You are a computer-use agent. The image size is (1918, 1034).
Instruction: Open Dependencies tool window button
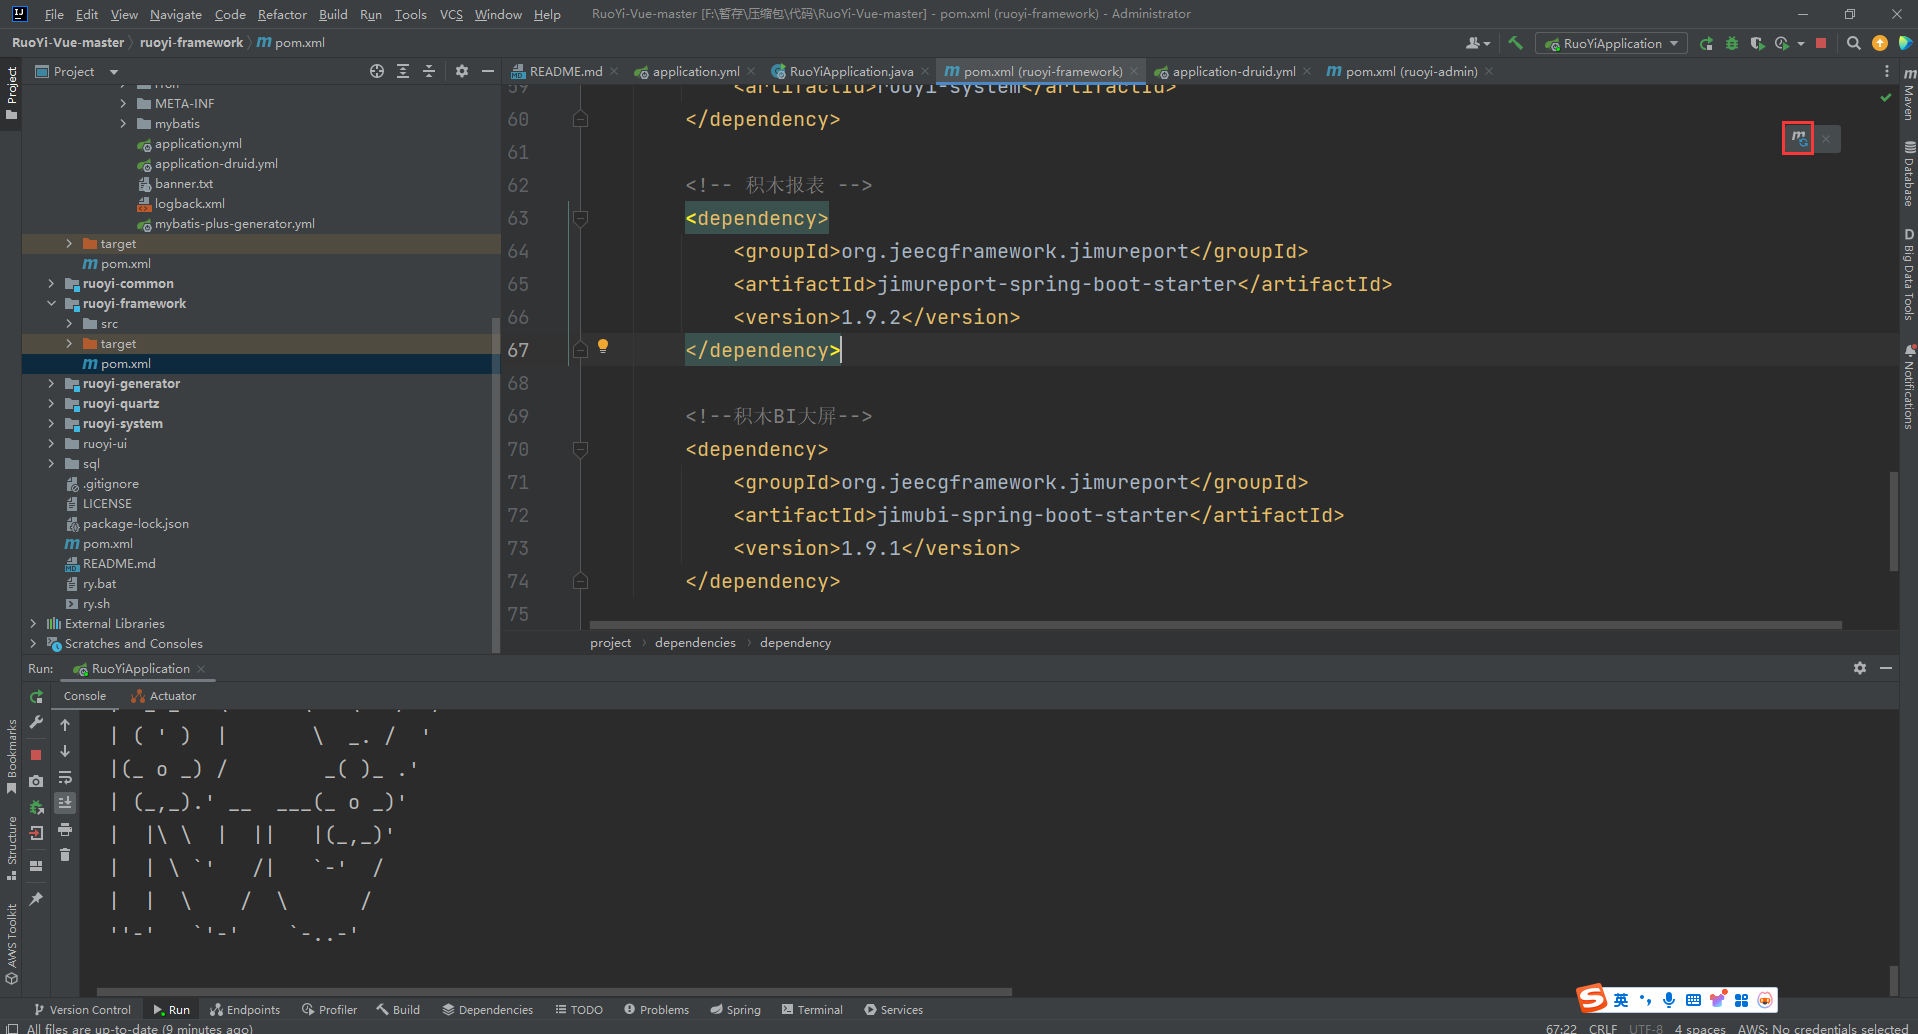[487, 1010]
